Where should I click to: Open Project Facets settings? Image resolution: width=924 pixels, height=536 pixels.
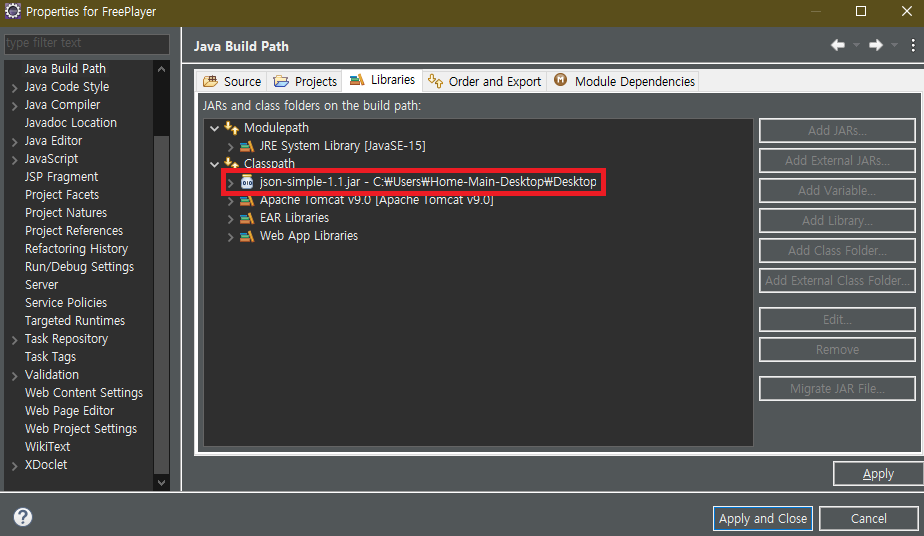(x=62, y=194)
